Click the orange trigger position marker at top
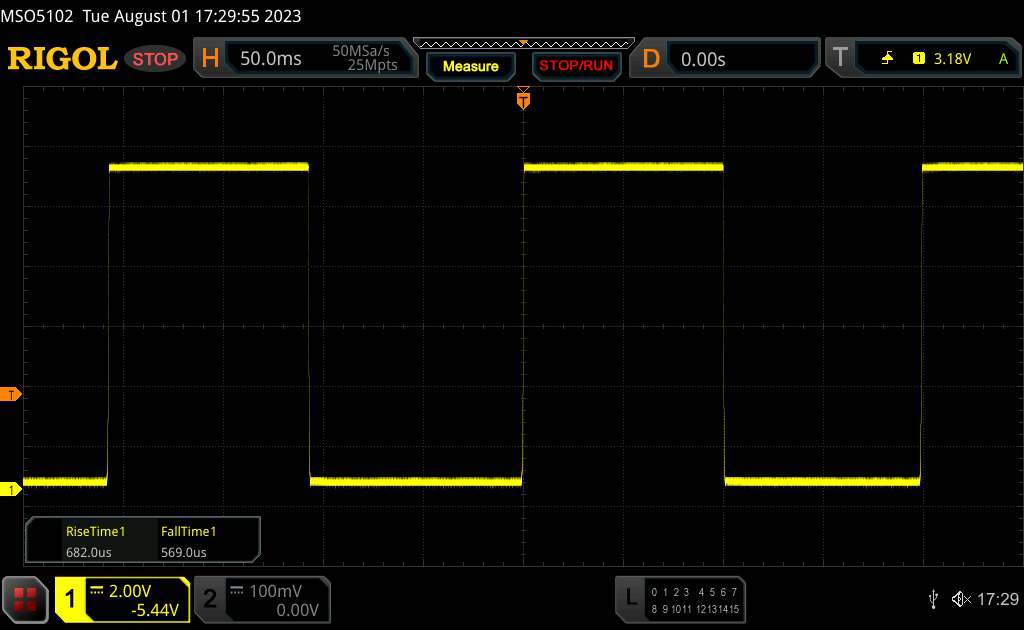Image resolution: width=1024 pixels, height=630 pixels. [523, 99]
